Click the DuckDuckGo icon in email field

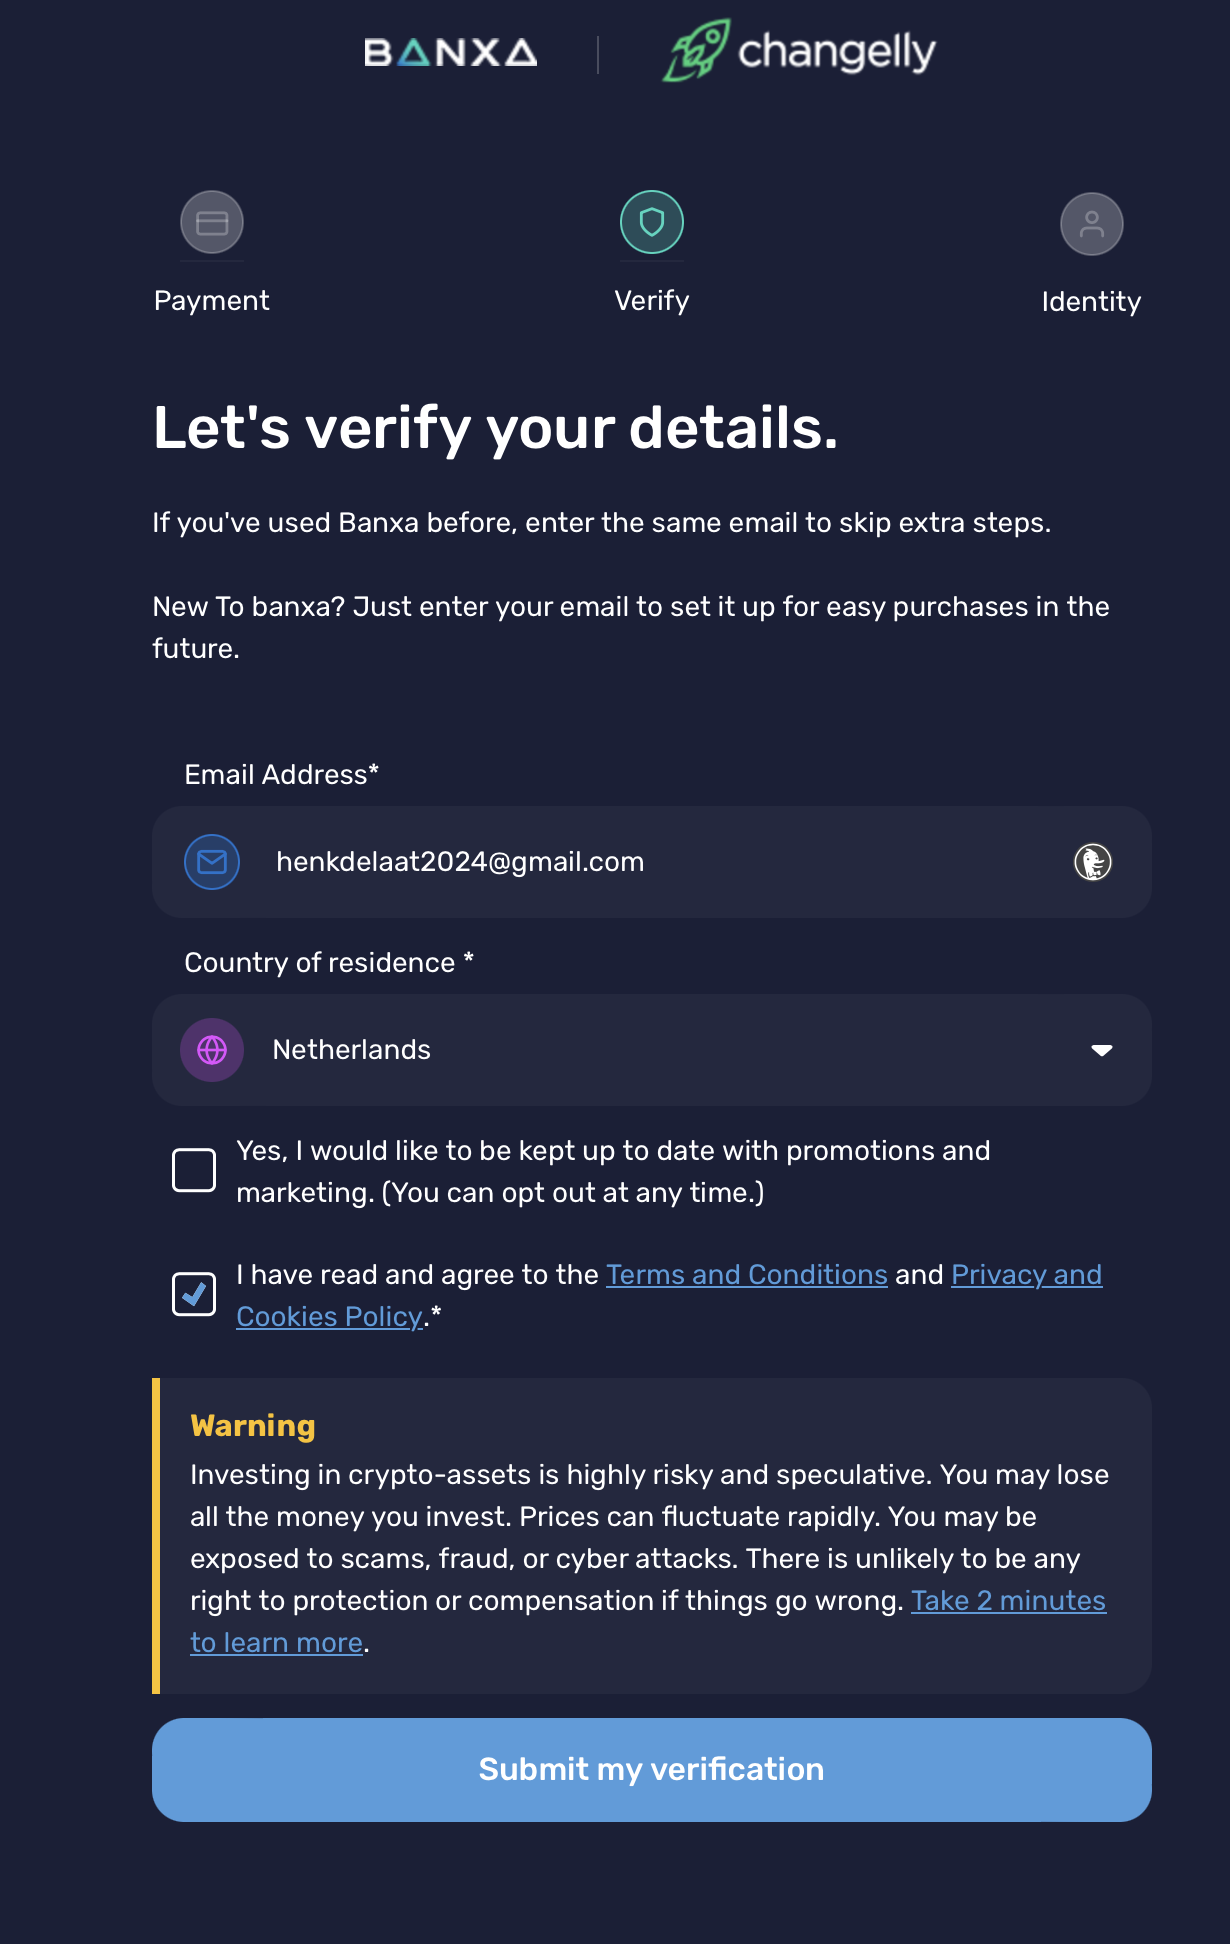pos(1092,862)
